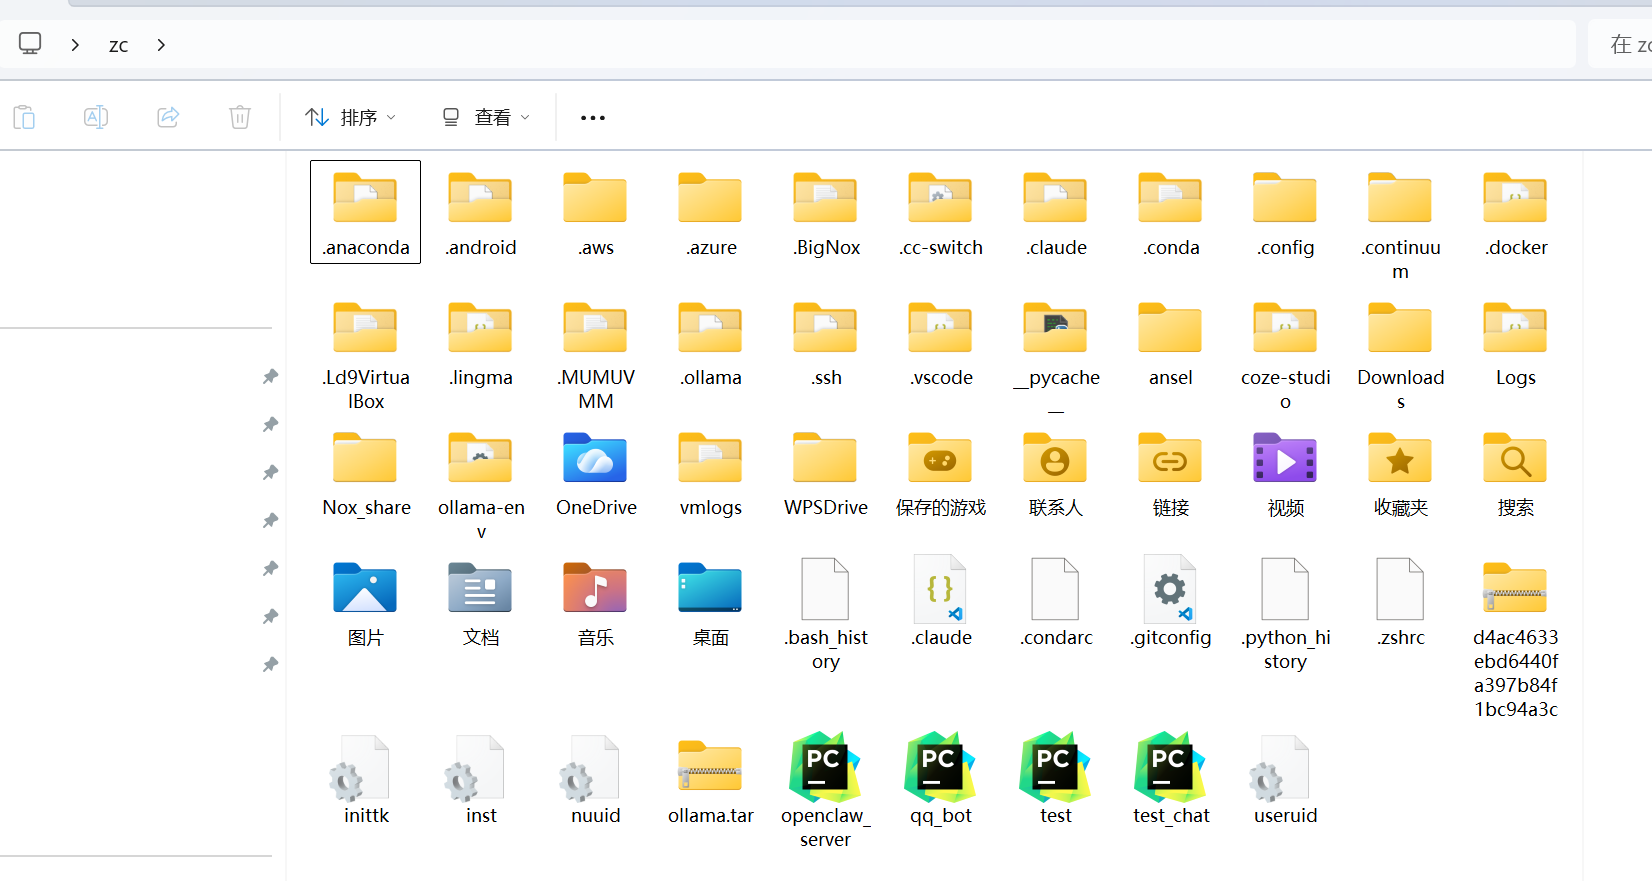Viewport: 1652px width, 881px height.
Task: Select the Downloads folder
Action: pos(1401,354)
